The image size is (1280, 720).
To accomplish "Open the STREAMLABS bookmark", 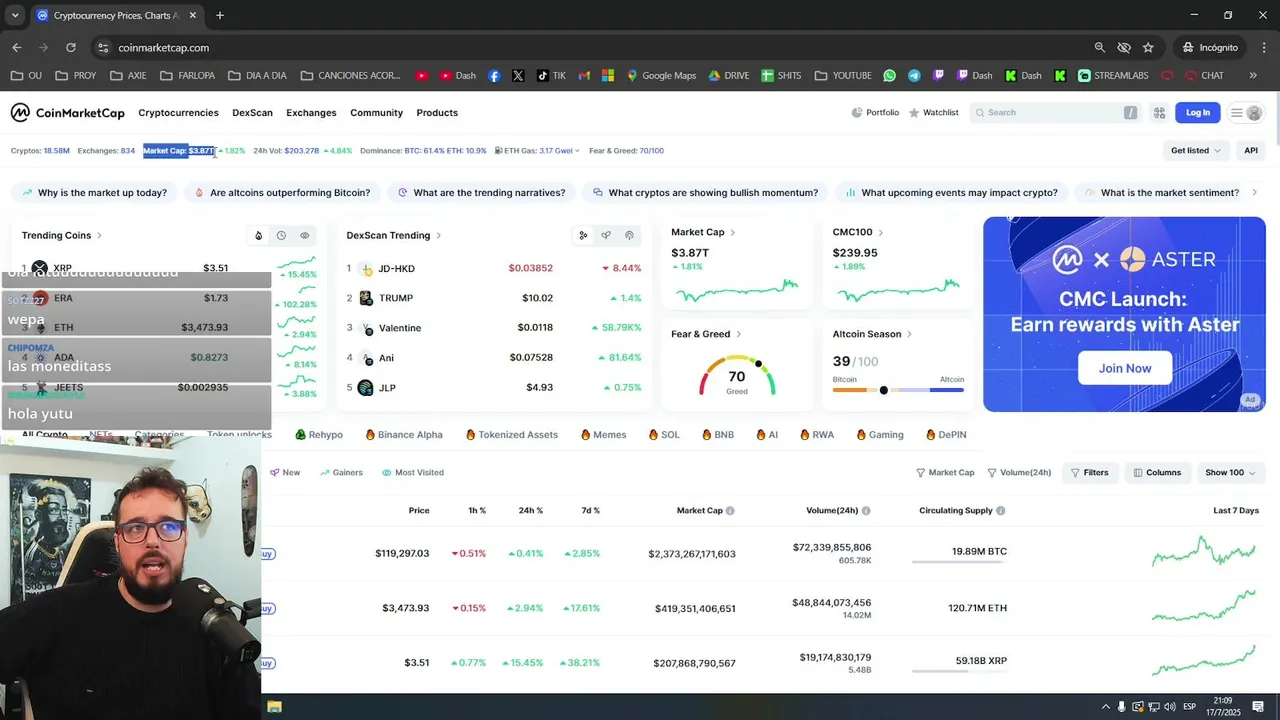I will point(1112,75).
